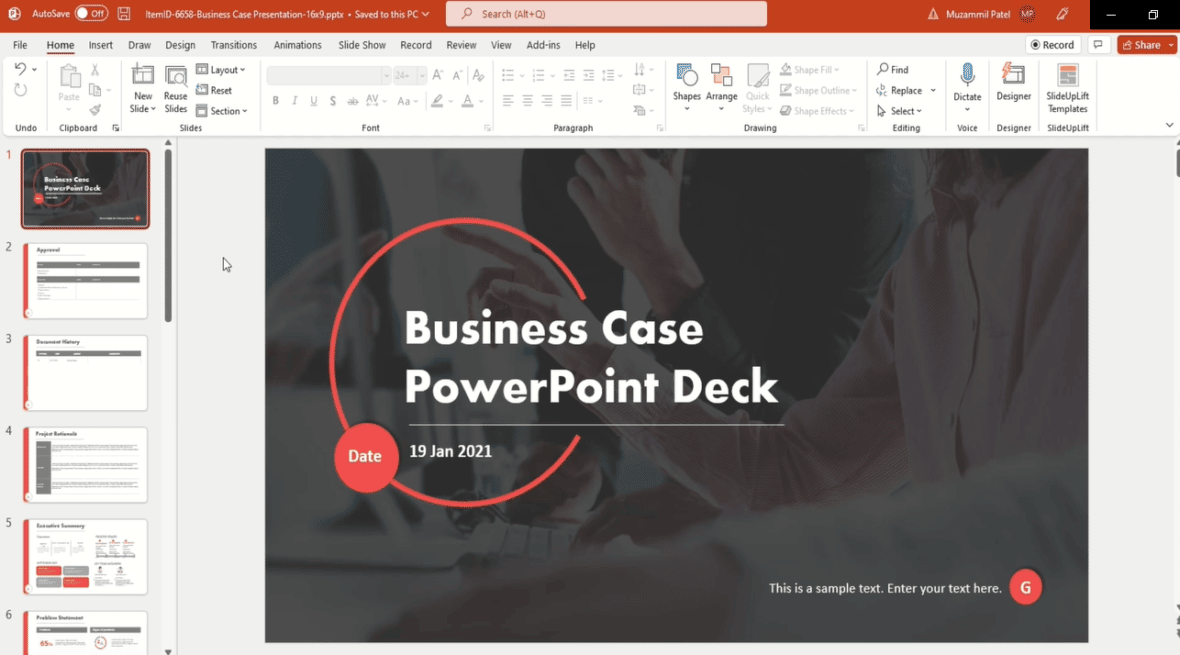Click the Search box in title bar
This screenshot has height=655, width=1180.
[x=606, y=14]
